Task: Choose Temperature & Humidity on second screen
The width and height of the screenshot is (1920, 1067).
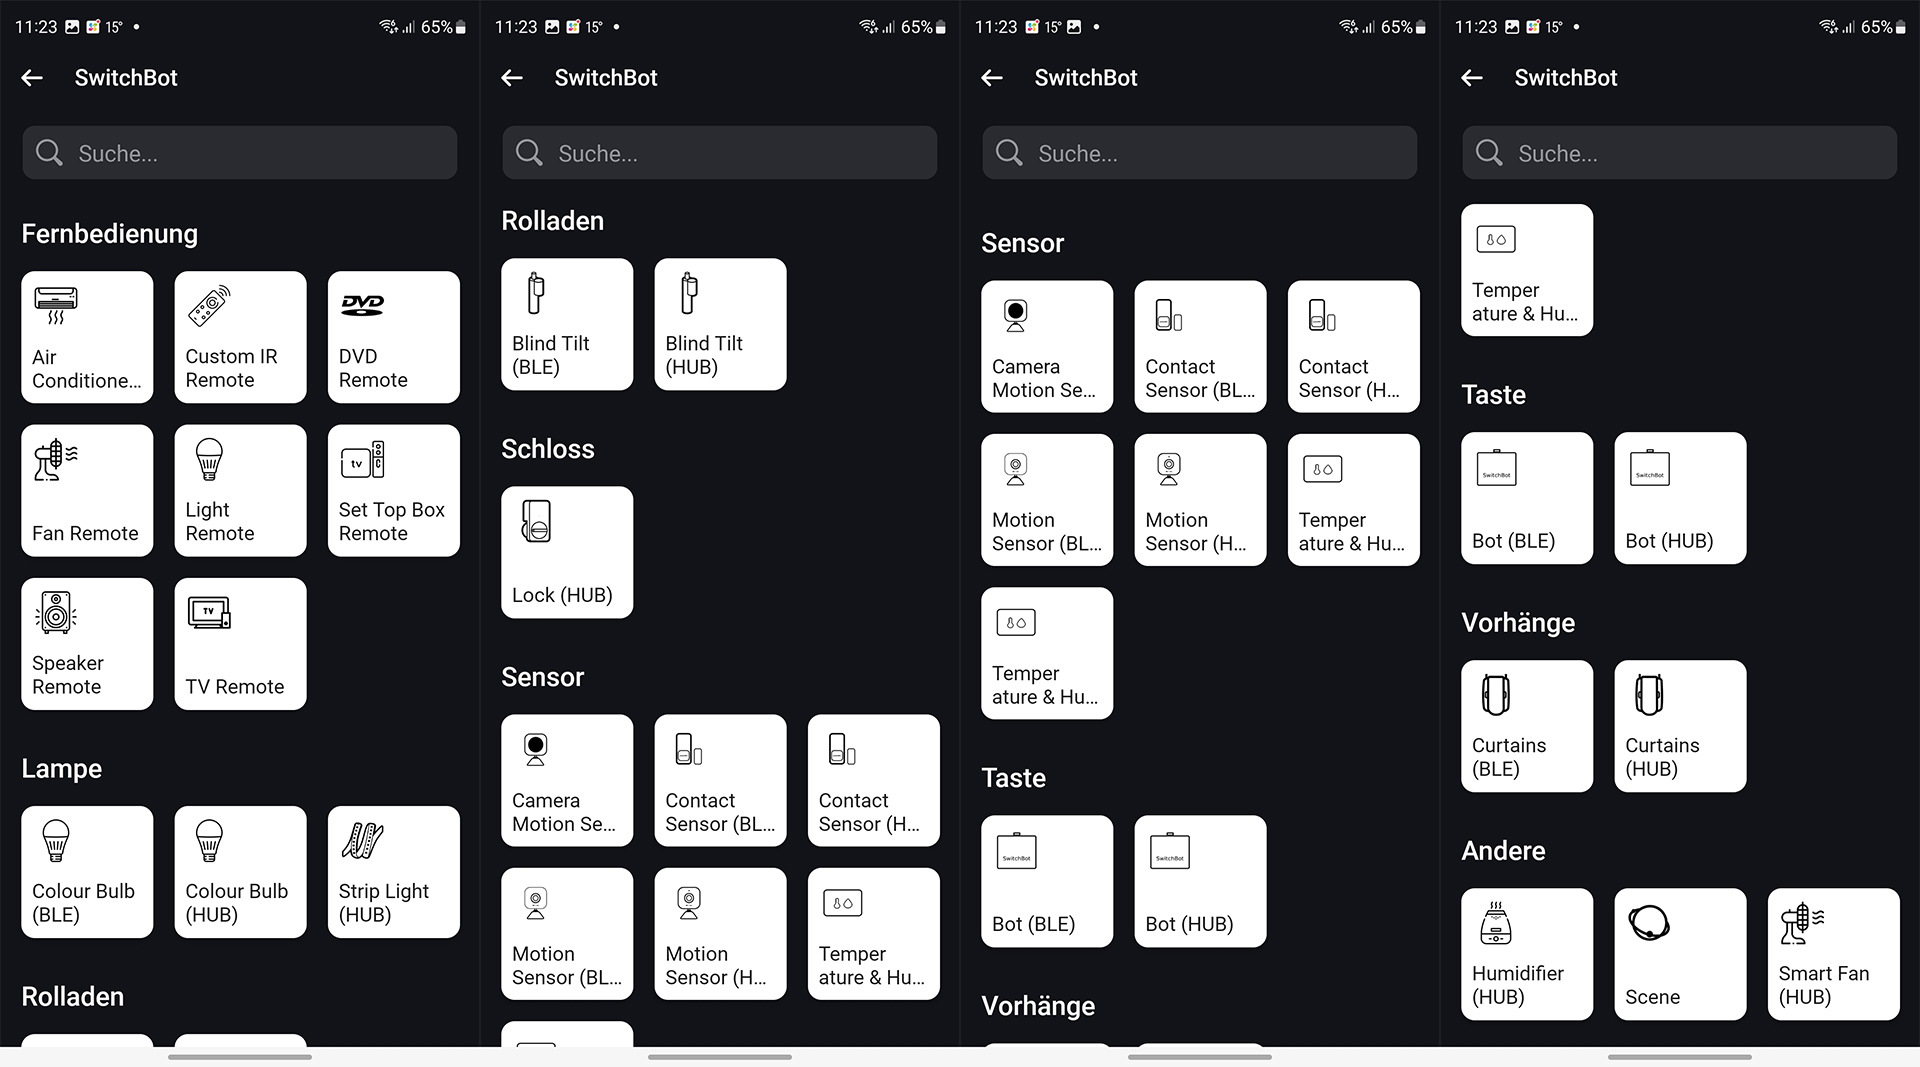Action: tap(874, 934)
